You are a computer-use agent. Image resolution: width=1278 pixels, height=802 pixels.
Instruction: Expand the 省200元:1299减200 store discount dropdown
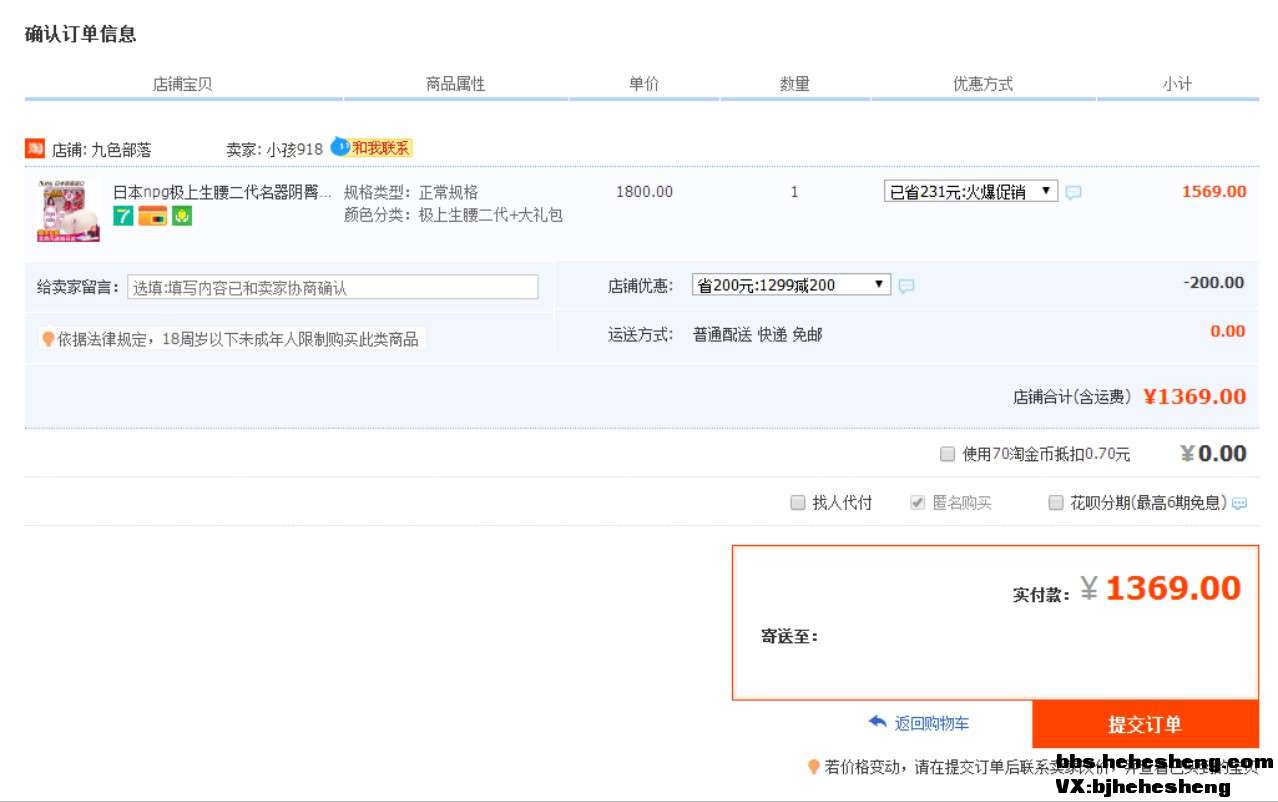pyautogui.click(x=790, y=285)
